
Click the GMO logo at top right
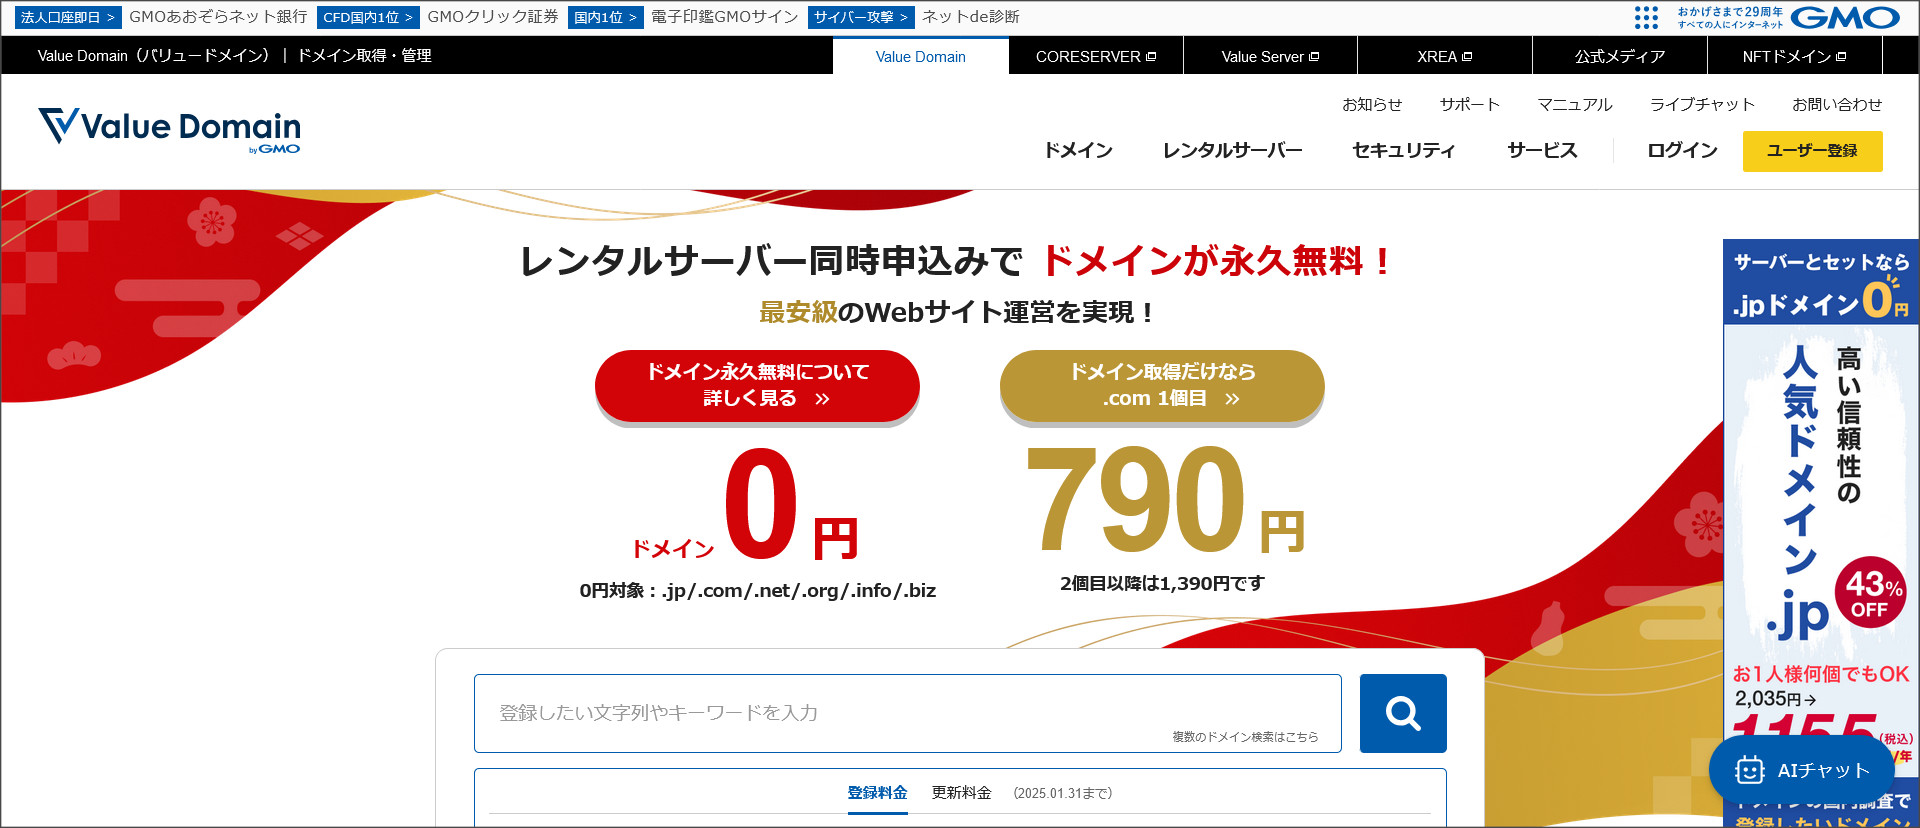pos(1844,17)
